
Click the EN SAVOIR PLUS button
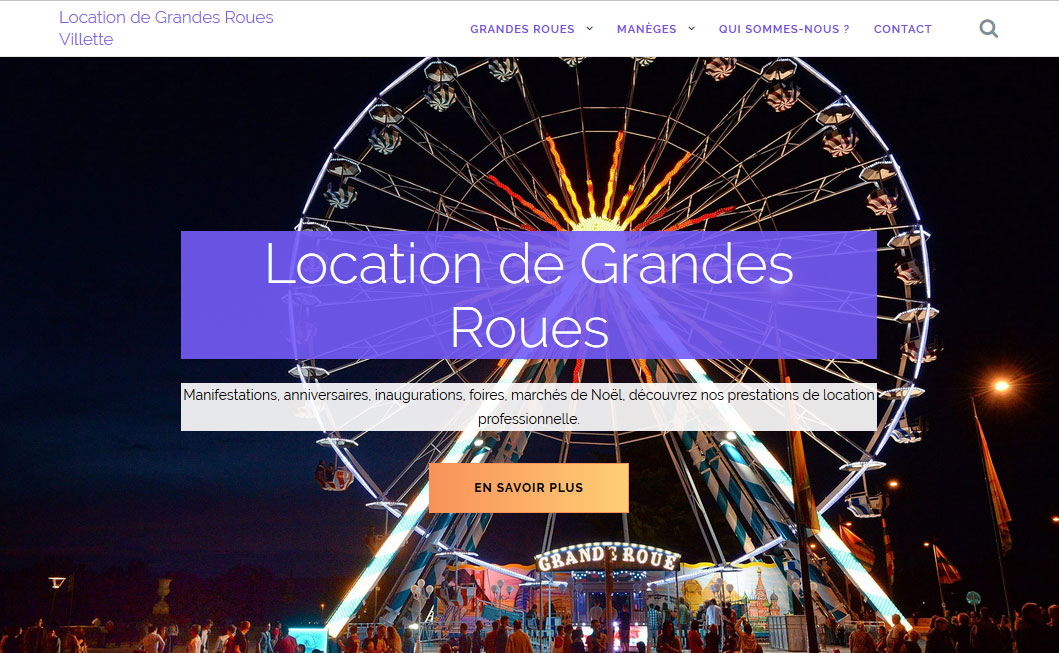529,488
